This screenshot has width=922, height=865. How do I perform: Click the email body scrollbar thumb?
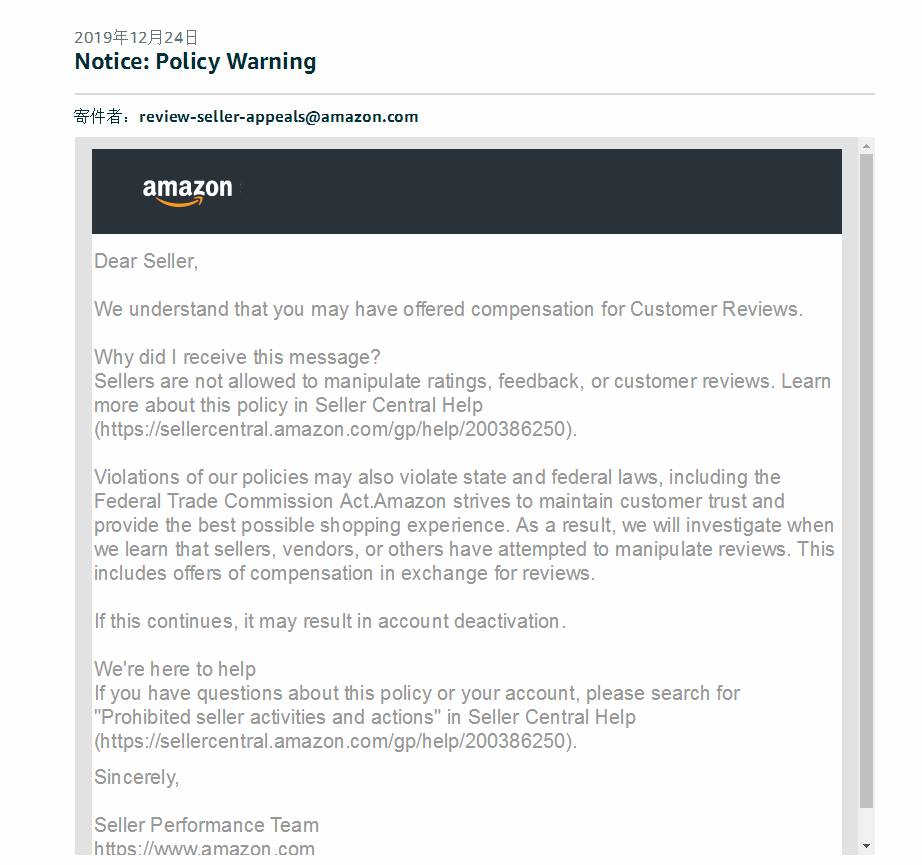click(x=866, y=480)
